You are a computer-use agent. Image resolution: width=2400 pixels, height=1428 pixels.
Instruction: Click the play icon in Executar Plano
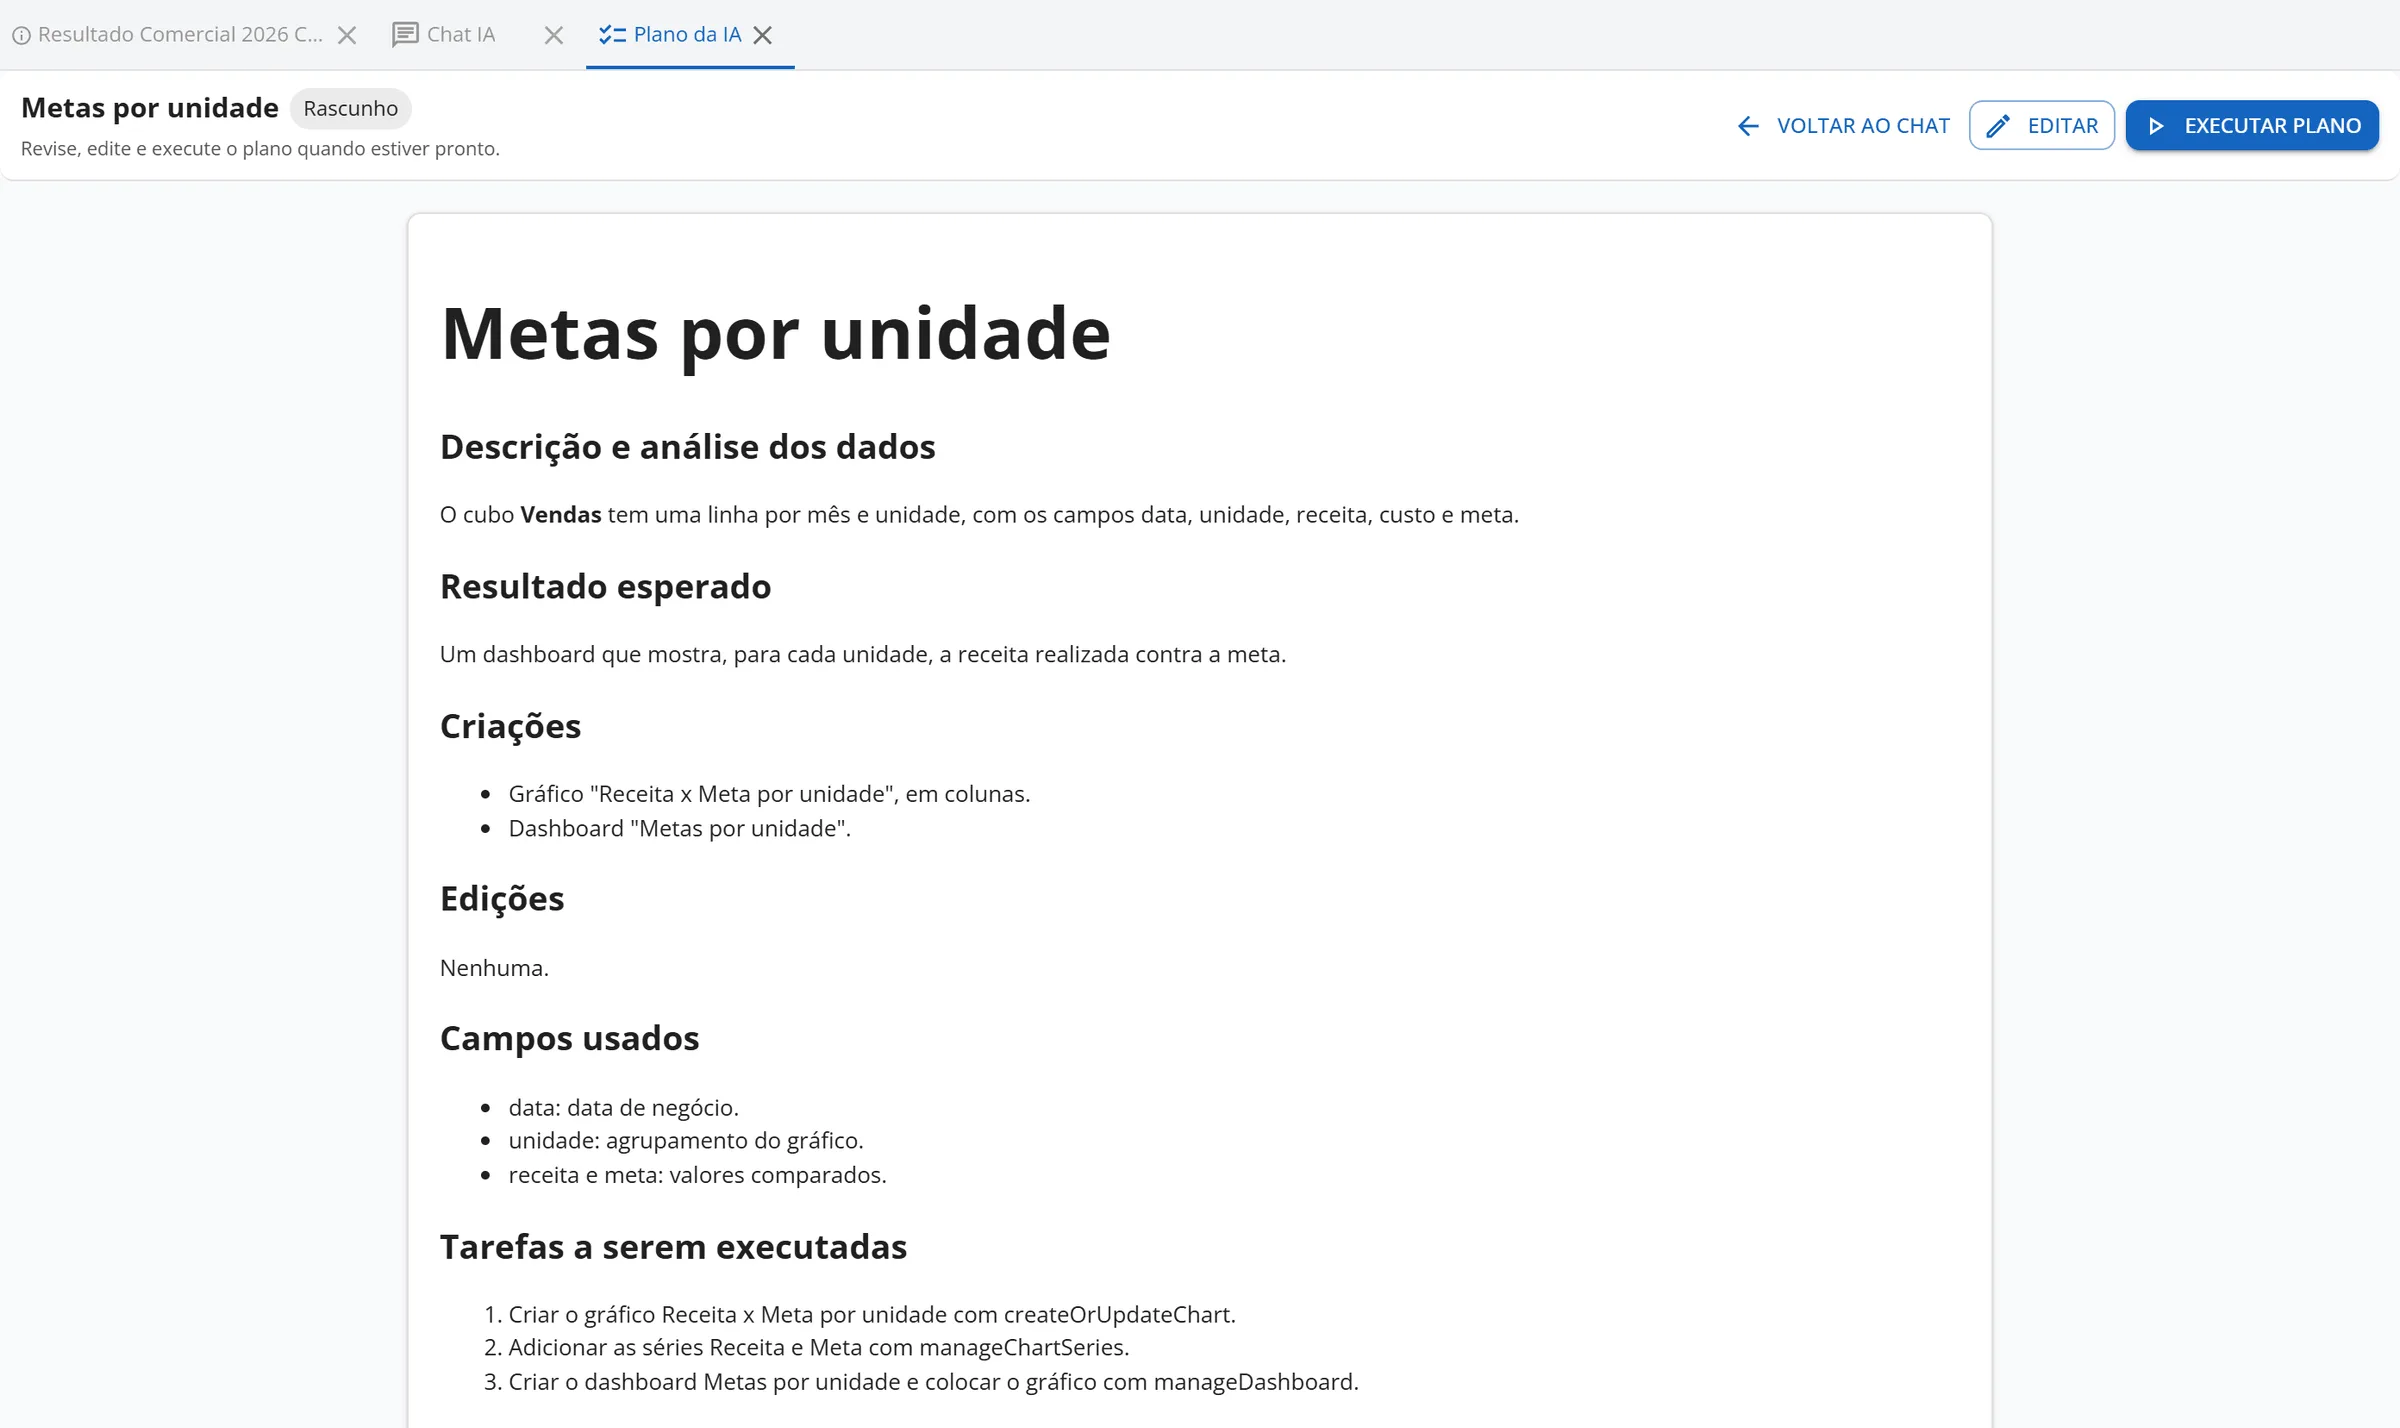pyautogui.click(x=2156, y=126)
